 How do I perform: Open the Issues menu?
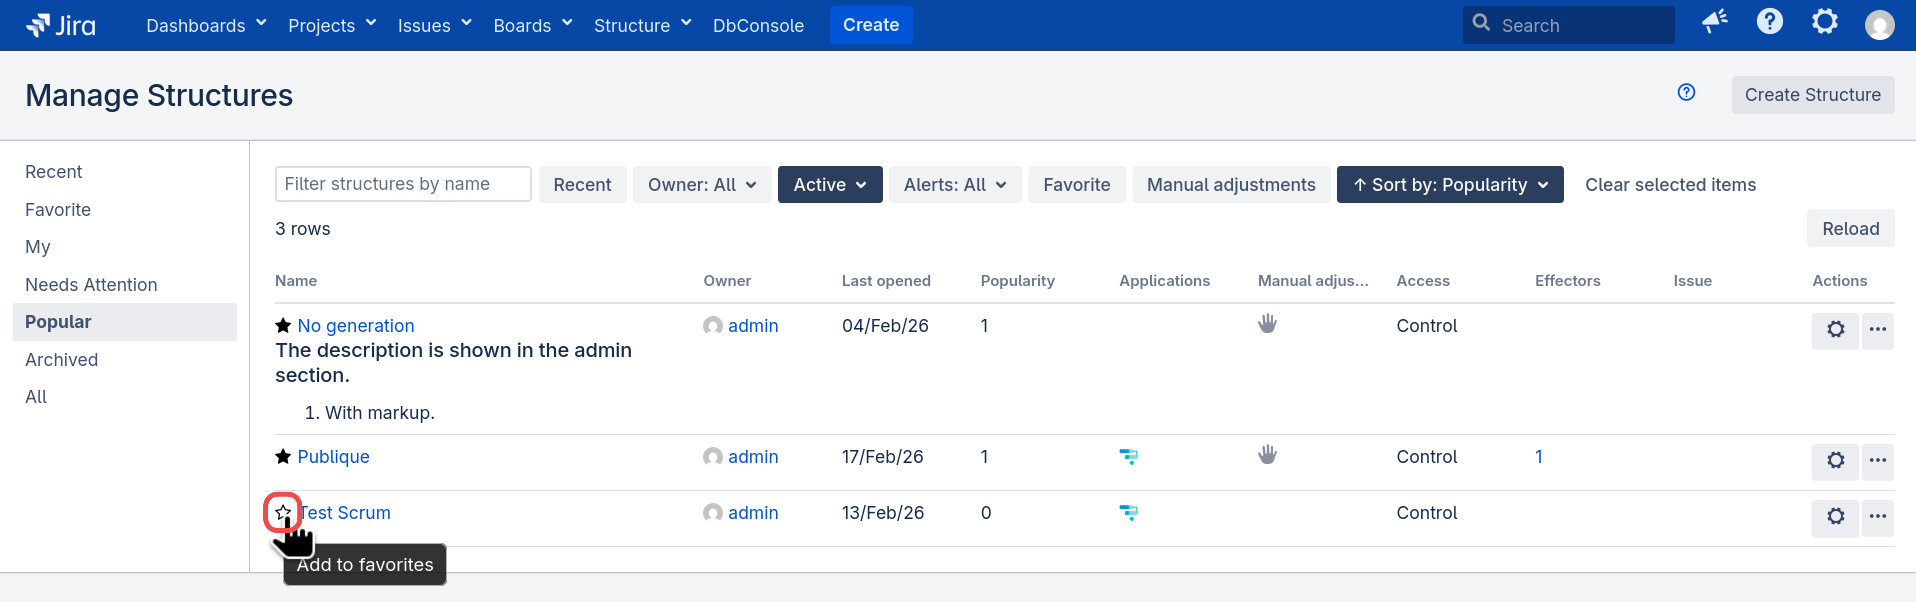tap(434, 25)
